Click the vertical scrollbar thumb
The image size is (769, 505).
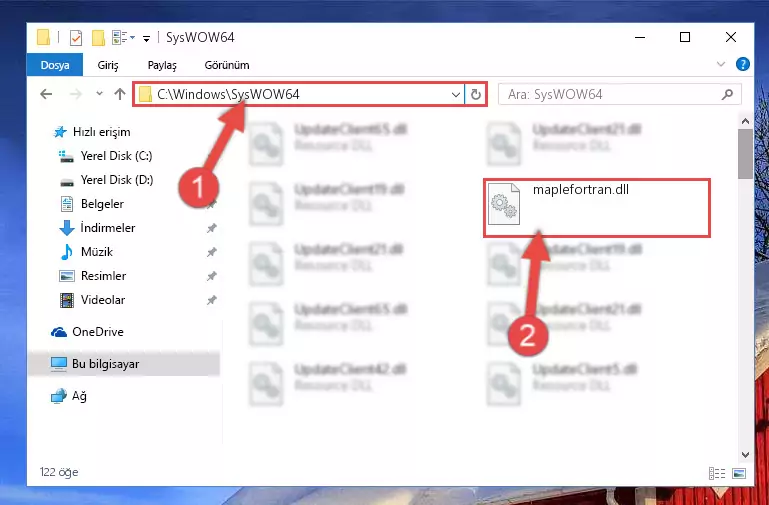pos(745,154)
